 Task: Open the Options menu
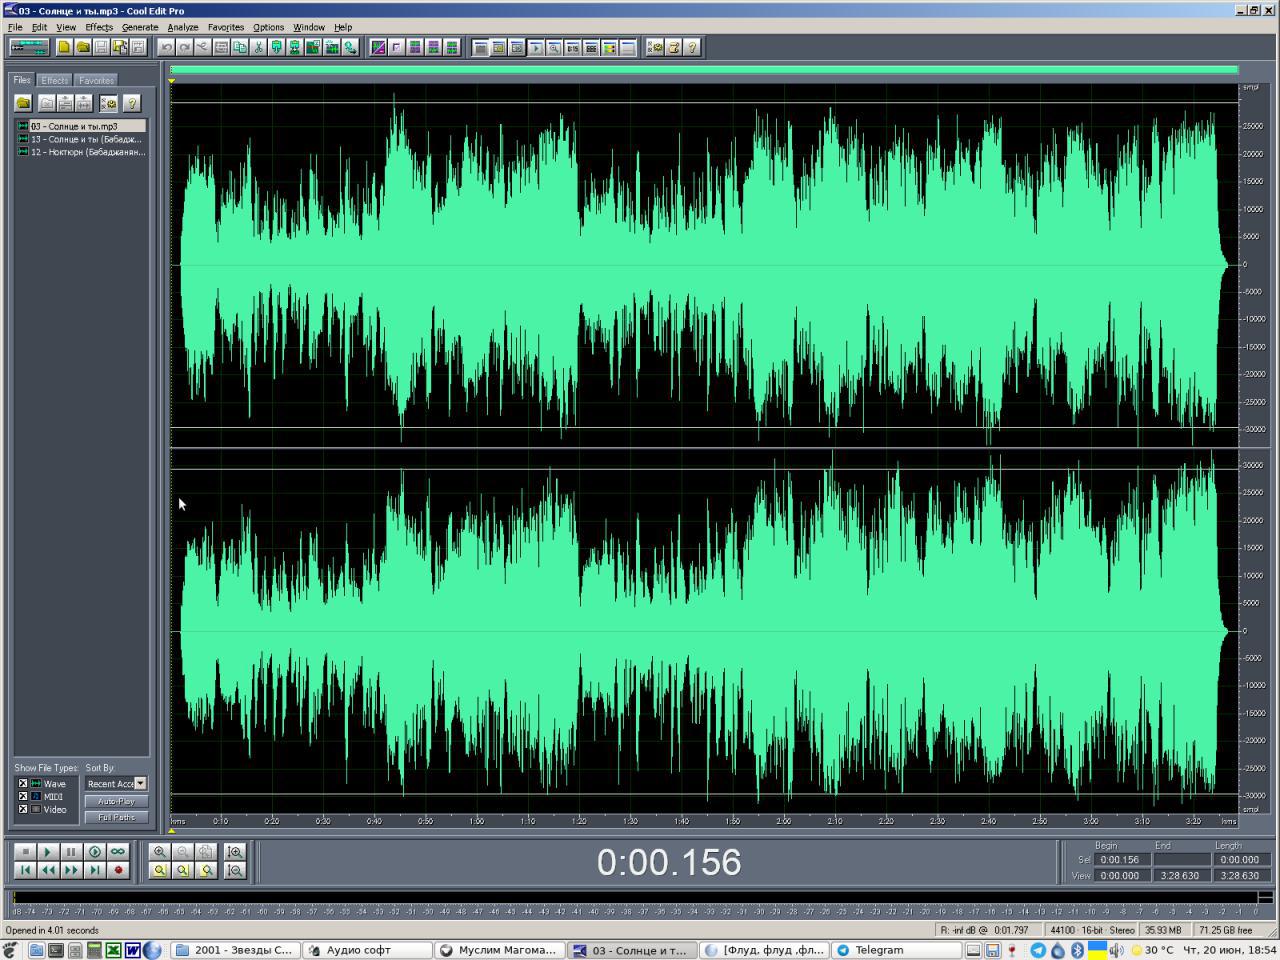tap(269, 27)
